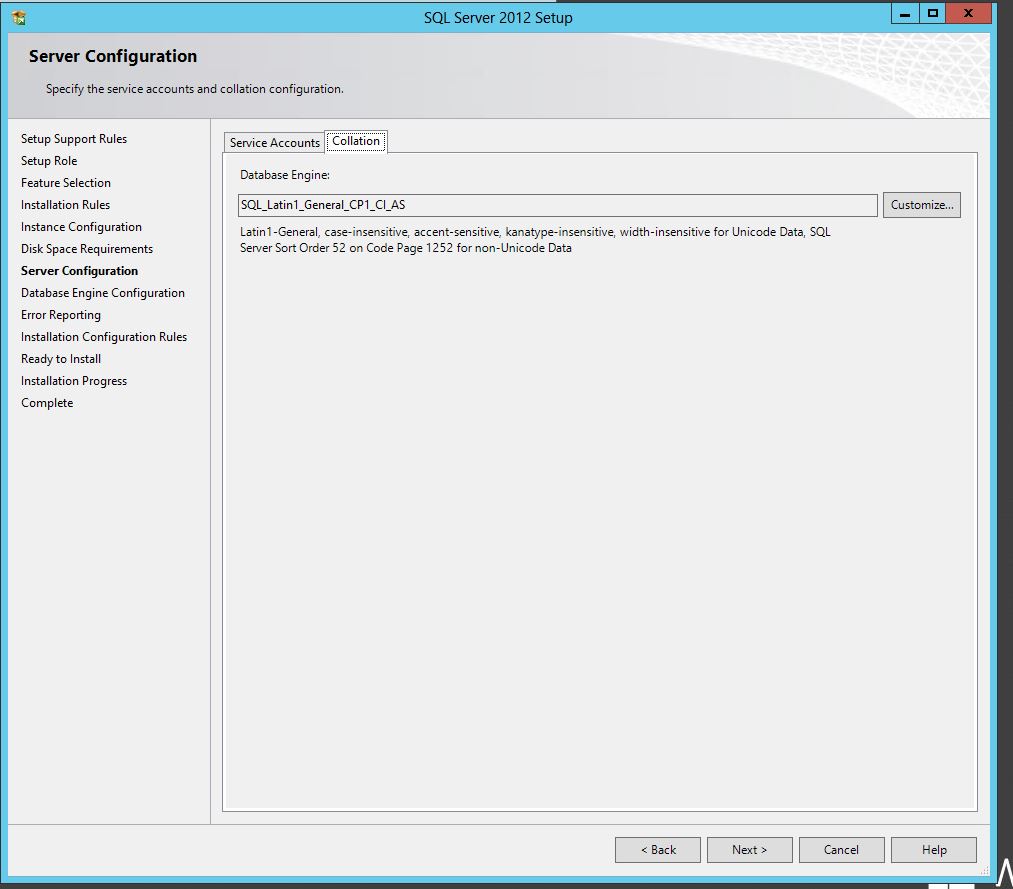Viewport: 1013px width, 889px height.
Task: Select Setup Role in the step list
Action: [x=48, y=161]
